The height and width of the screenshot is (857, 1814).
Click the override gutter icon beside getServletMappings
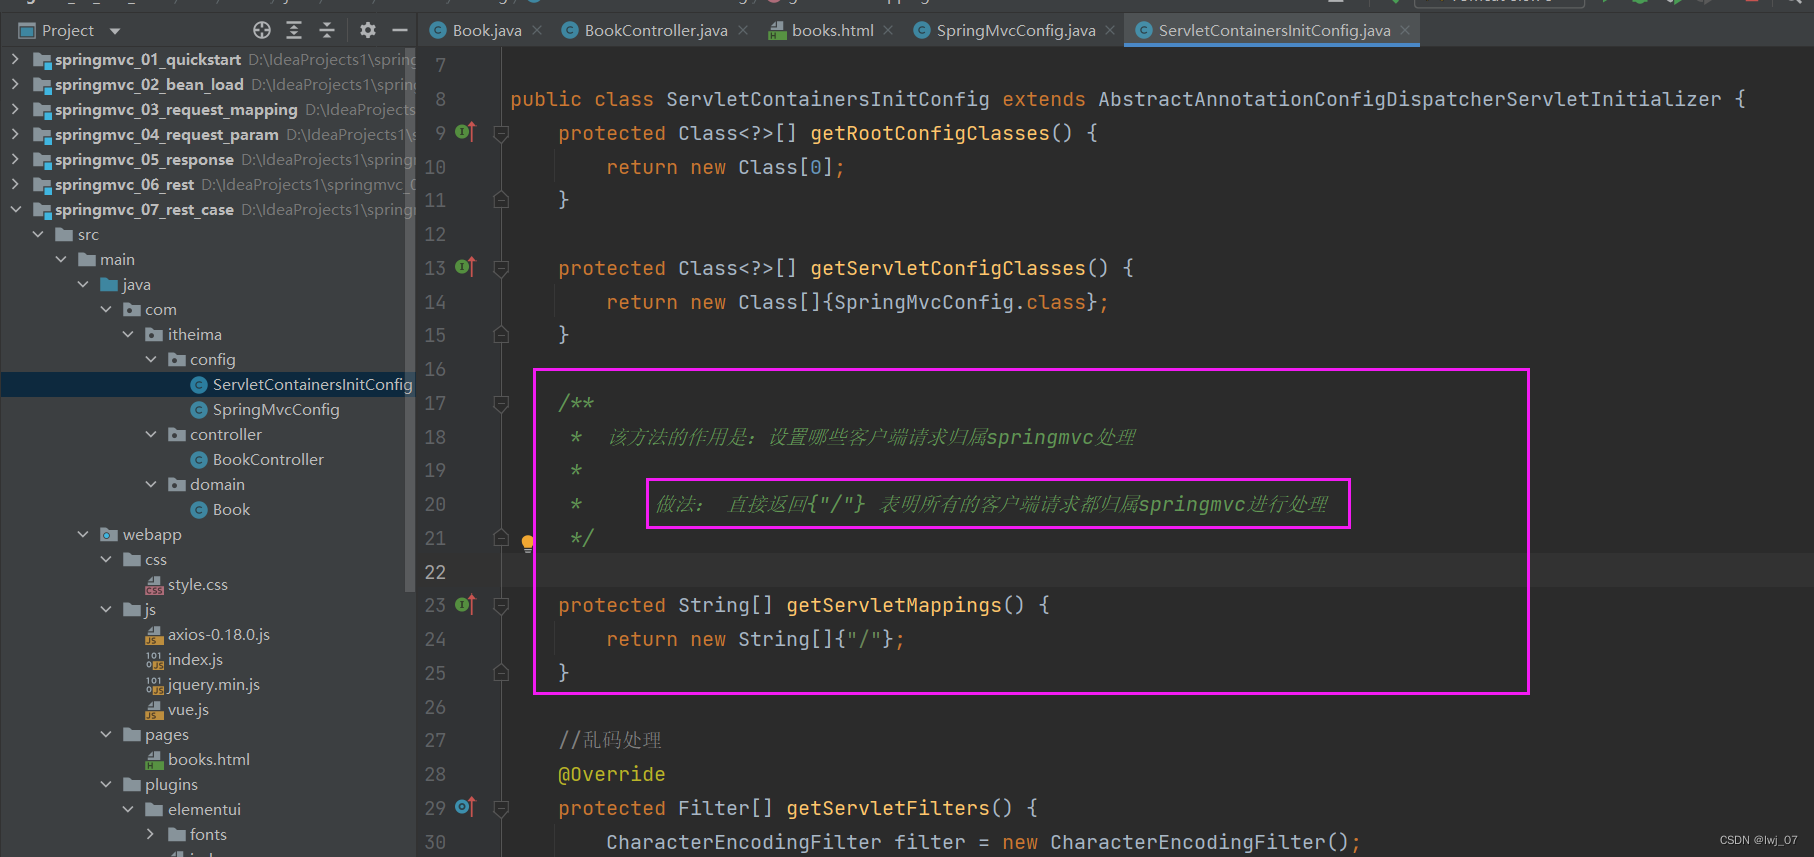pos(465,605)
